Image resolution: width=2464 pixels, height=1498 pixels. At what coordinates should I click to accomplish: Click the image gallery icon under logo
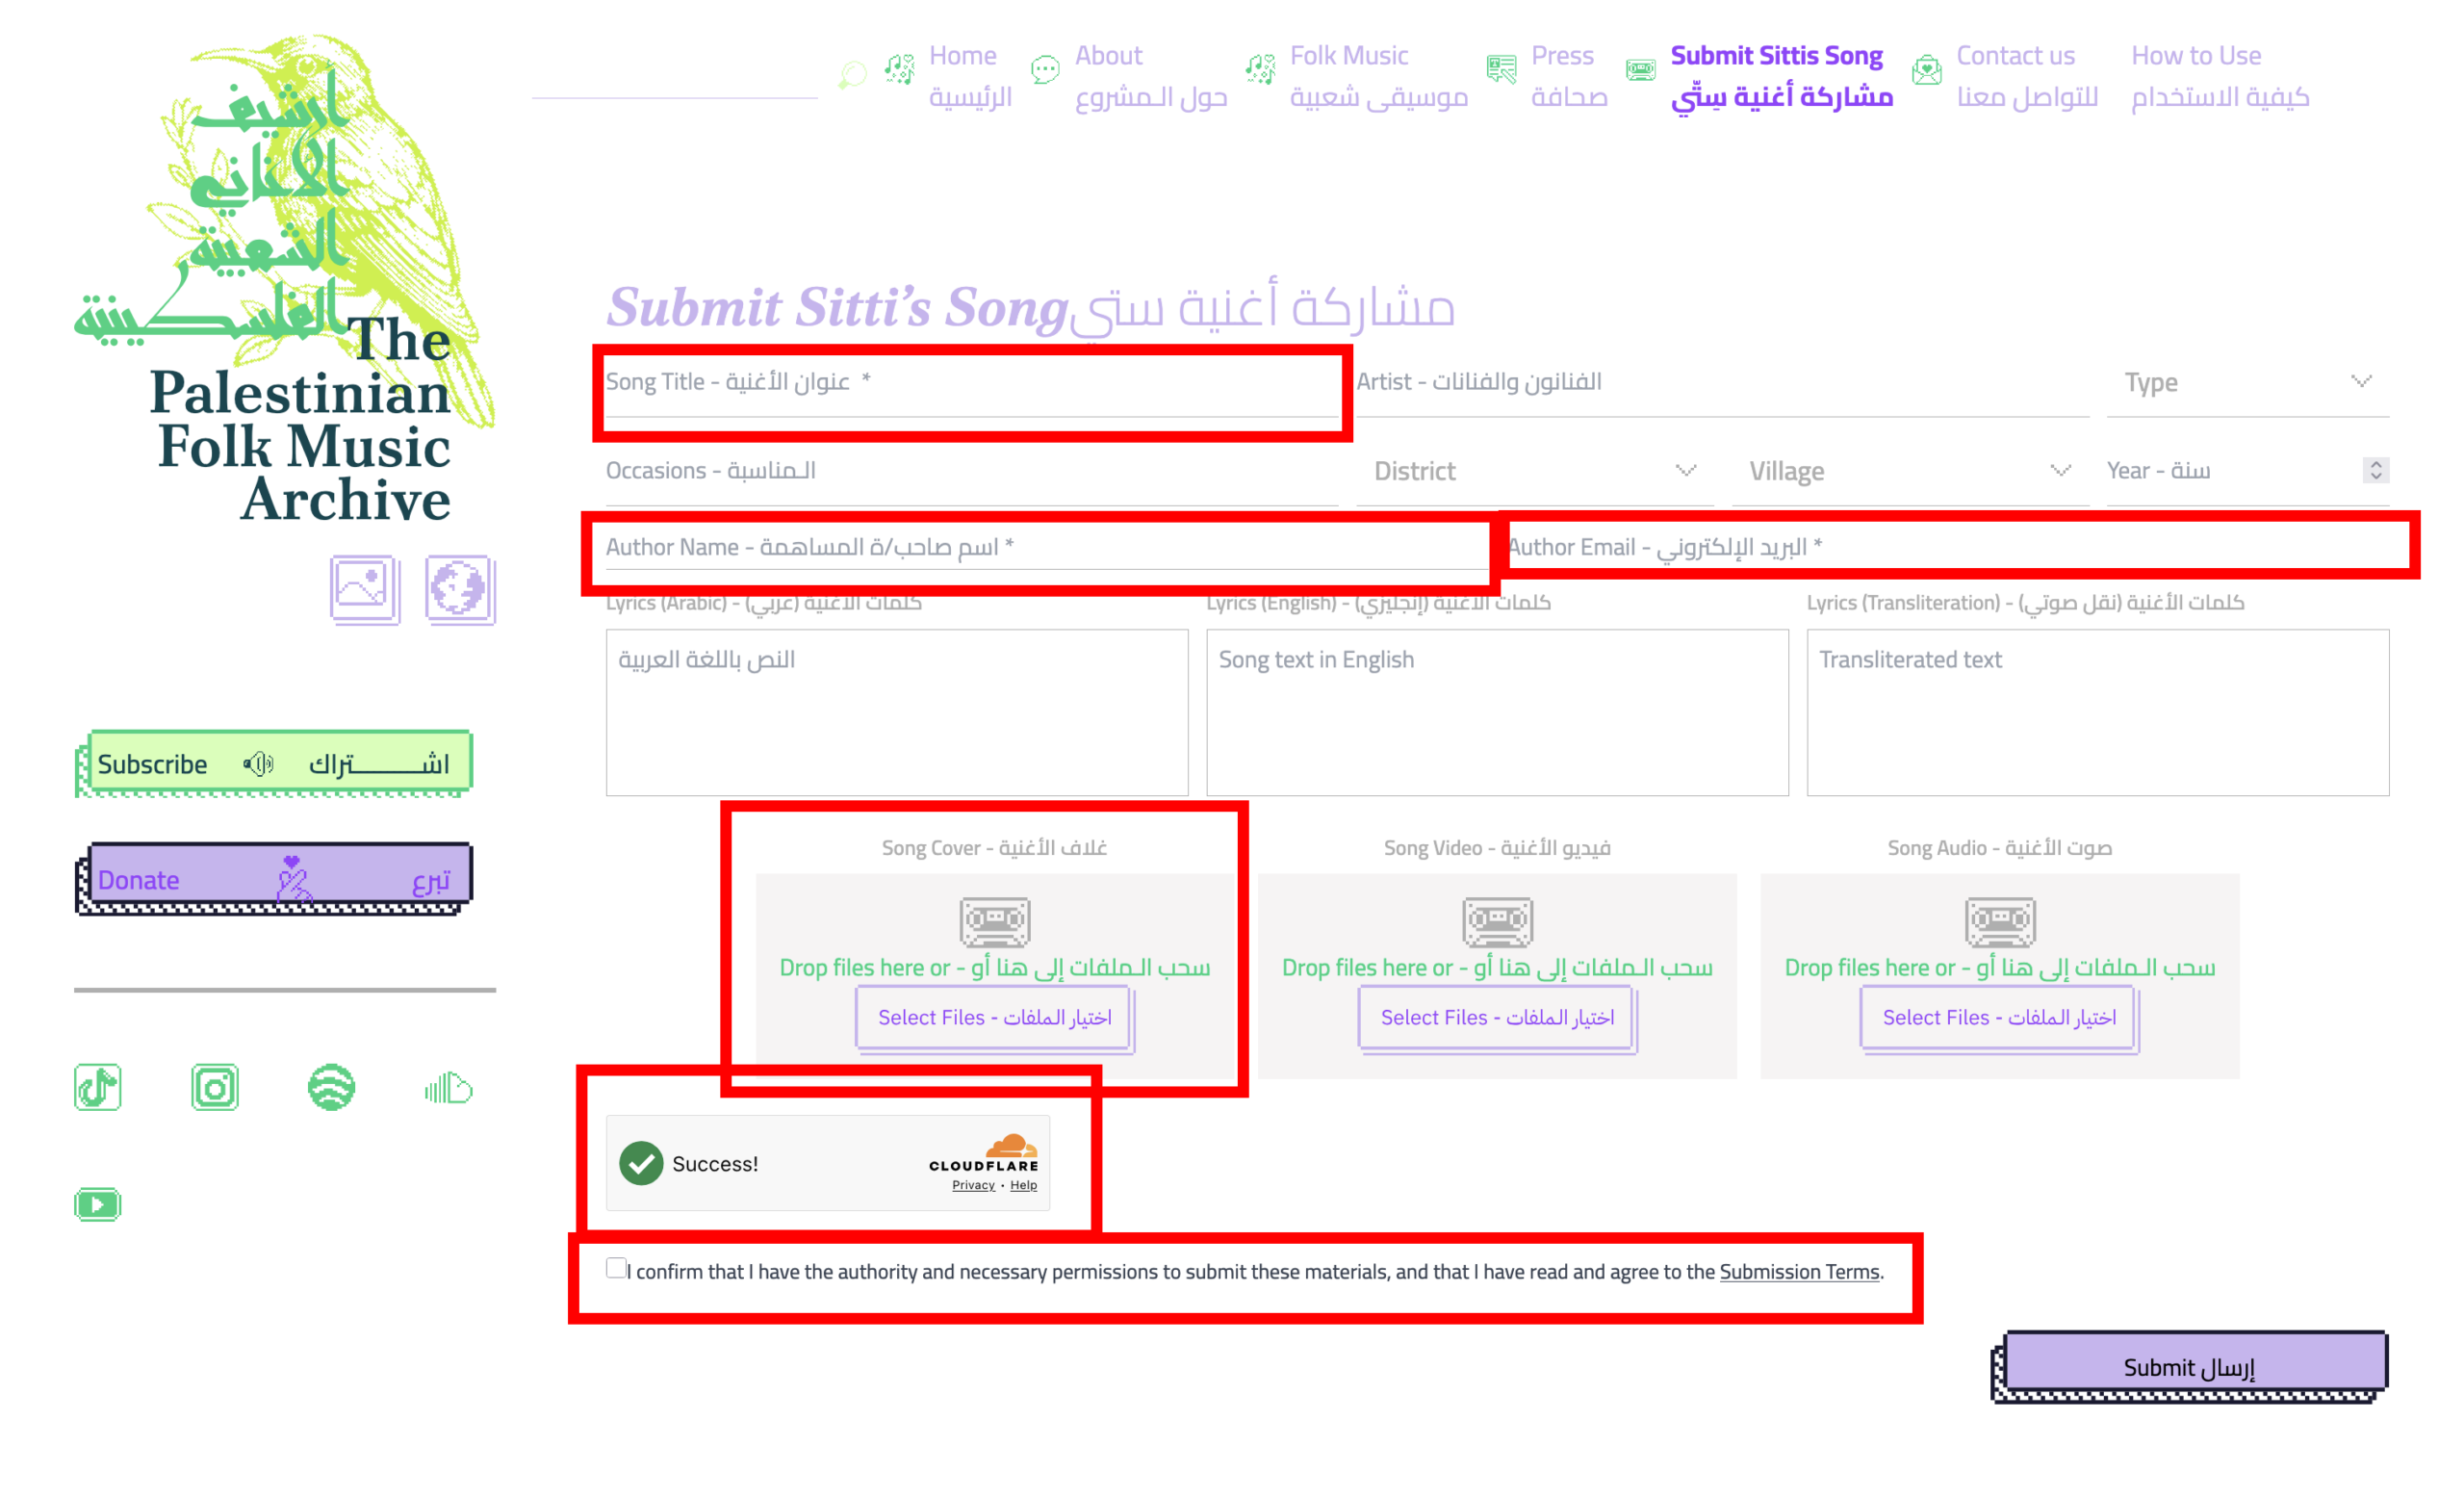(x=365, y=590)
